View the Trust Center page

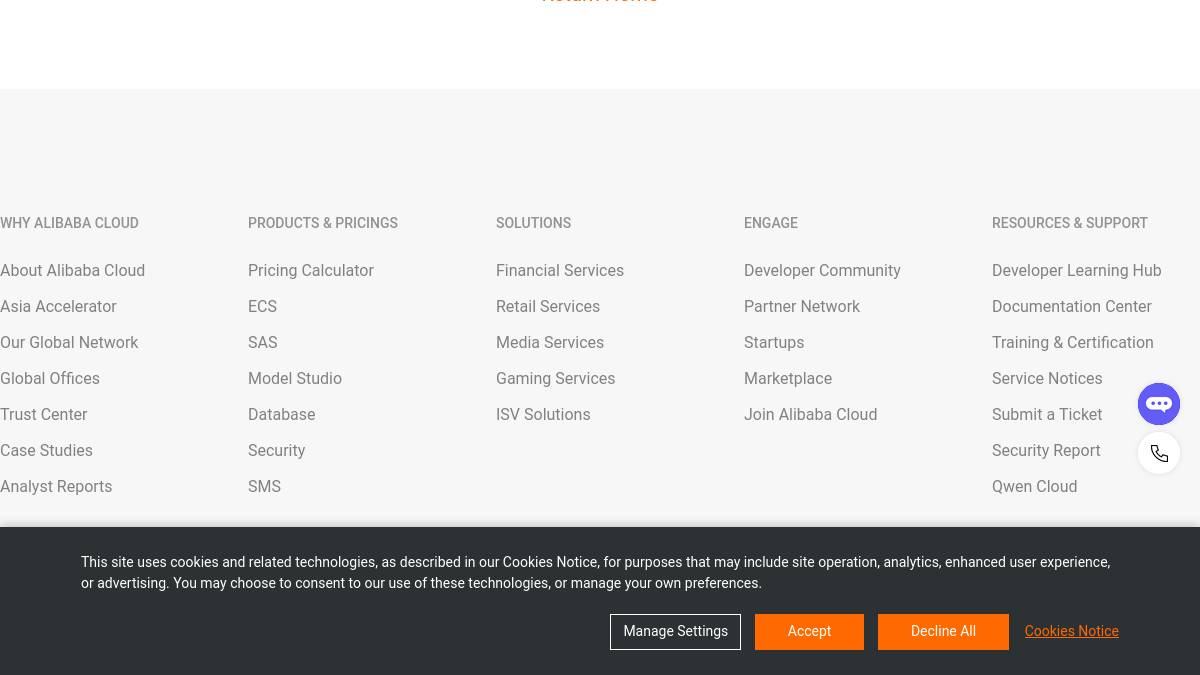tap(43, 414)
